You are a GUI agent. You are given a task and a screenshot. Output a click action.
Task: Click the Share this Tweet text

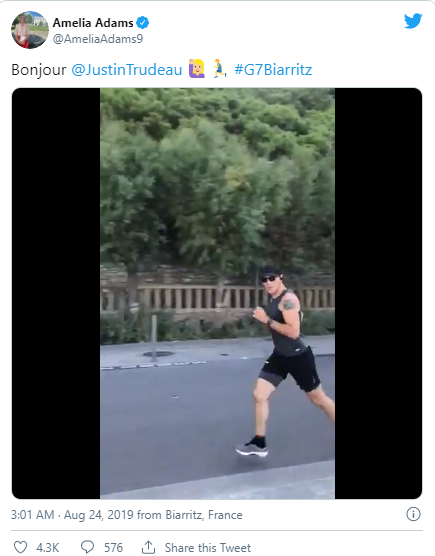pos(208,547)
